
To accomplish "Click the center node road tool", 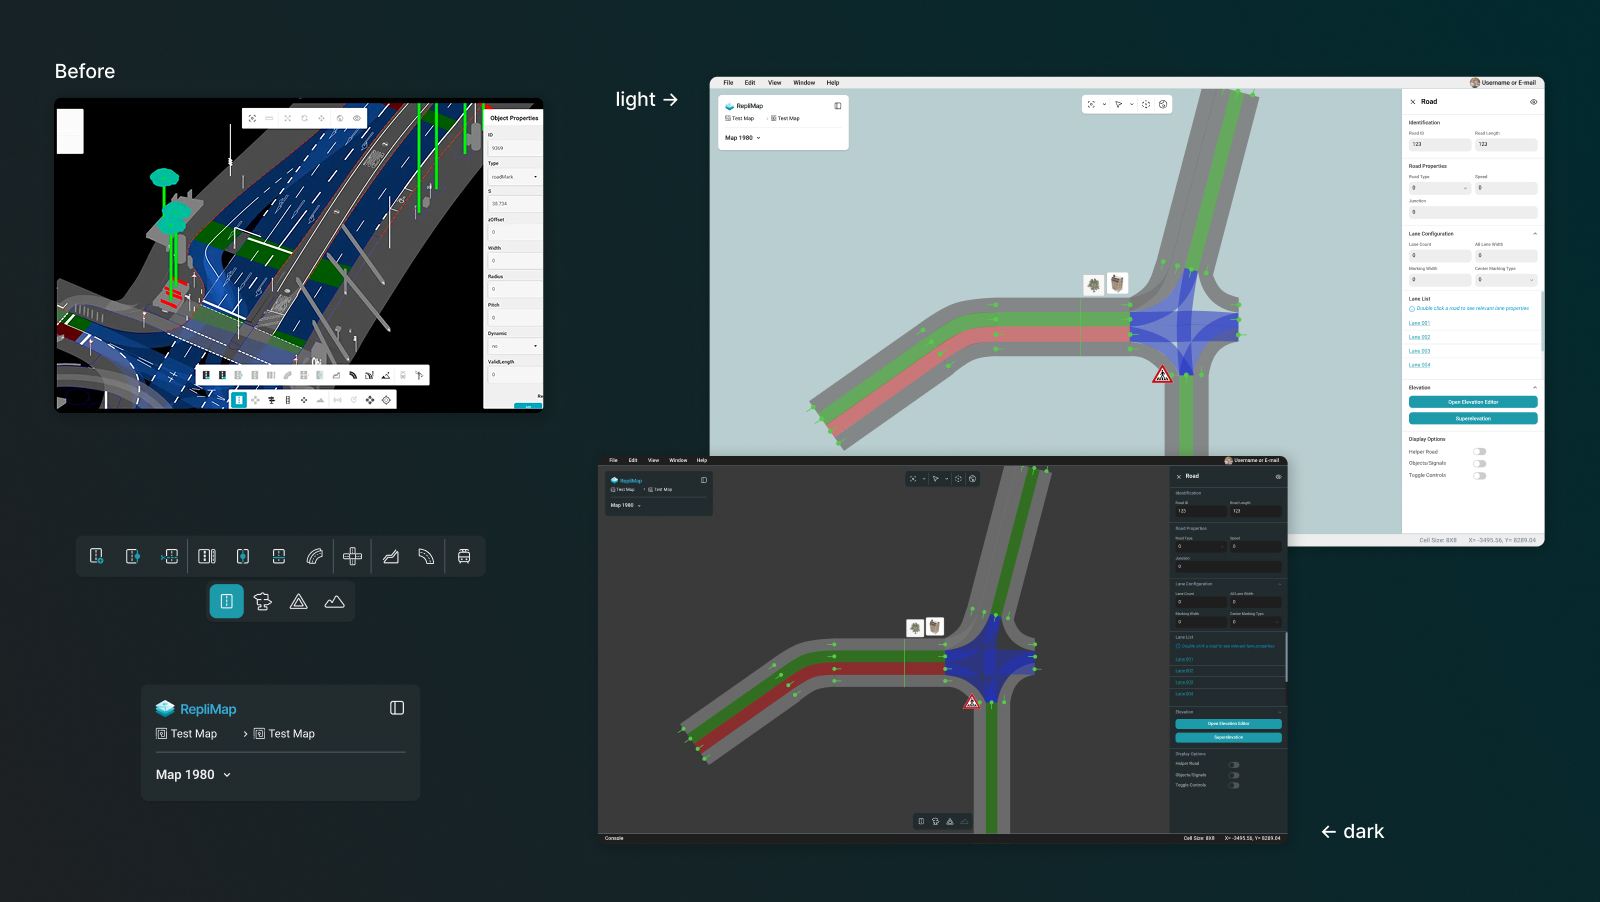I will (x=243, y=556).
